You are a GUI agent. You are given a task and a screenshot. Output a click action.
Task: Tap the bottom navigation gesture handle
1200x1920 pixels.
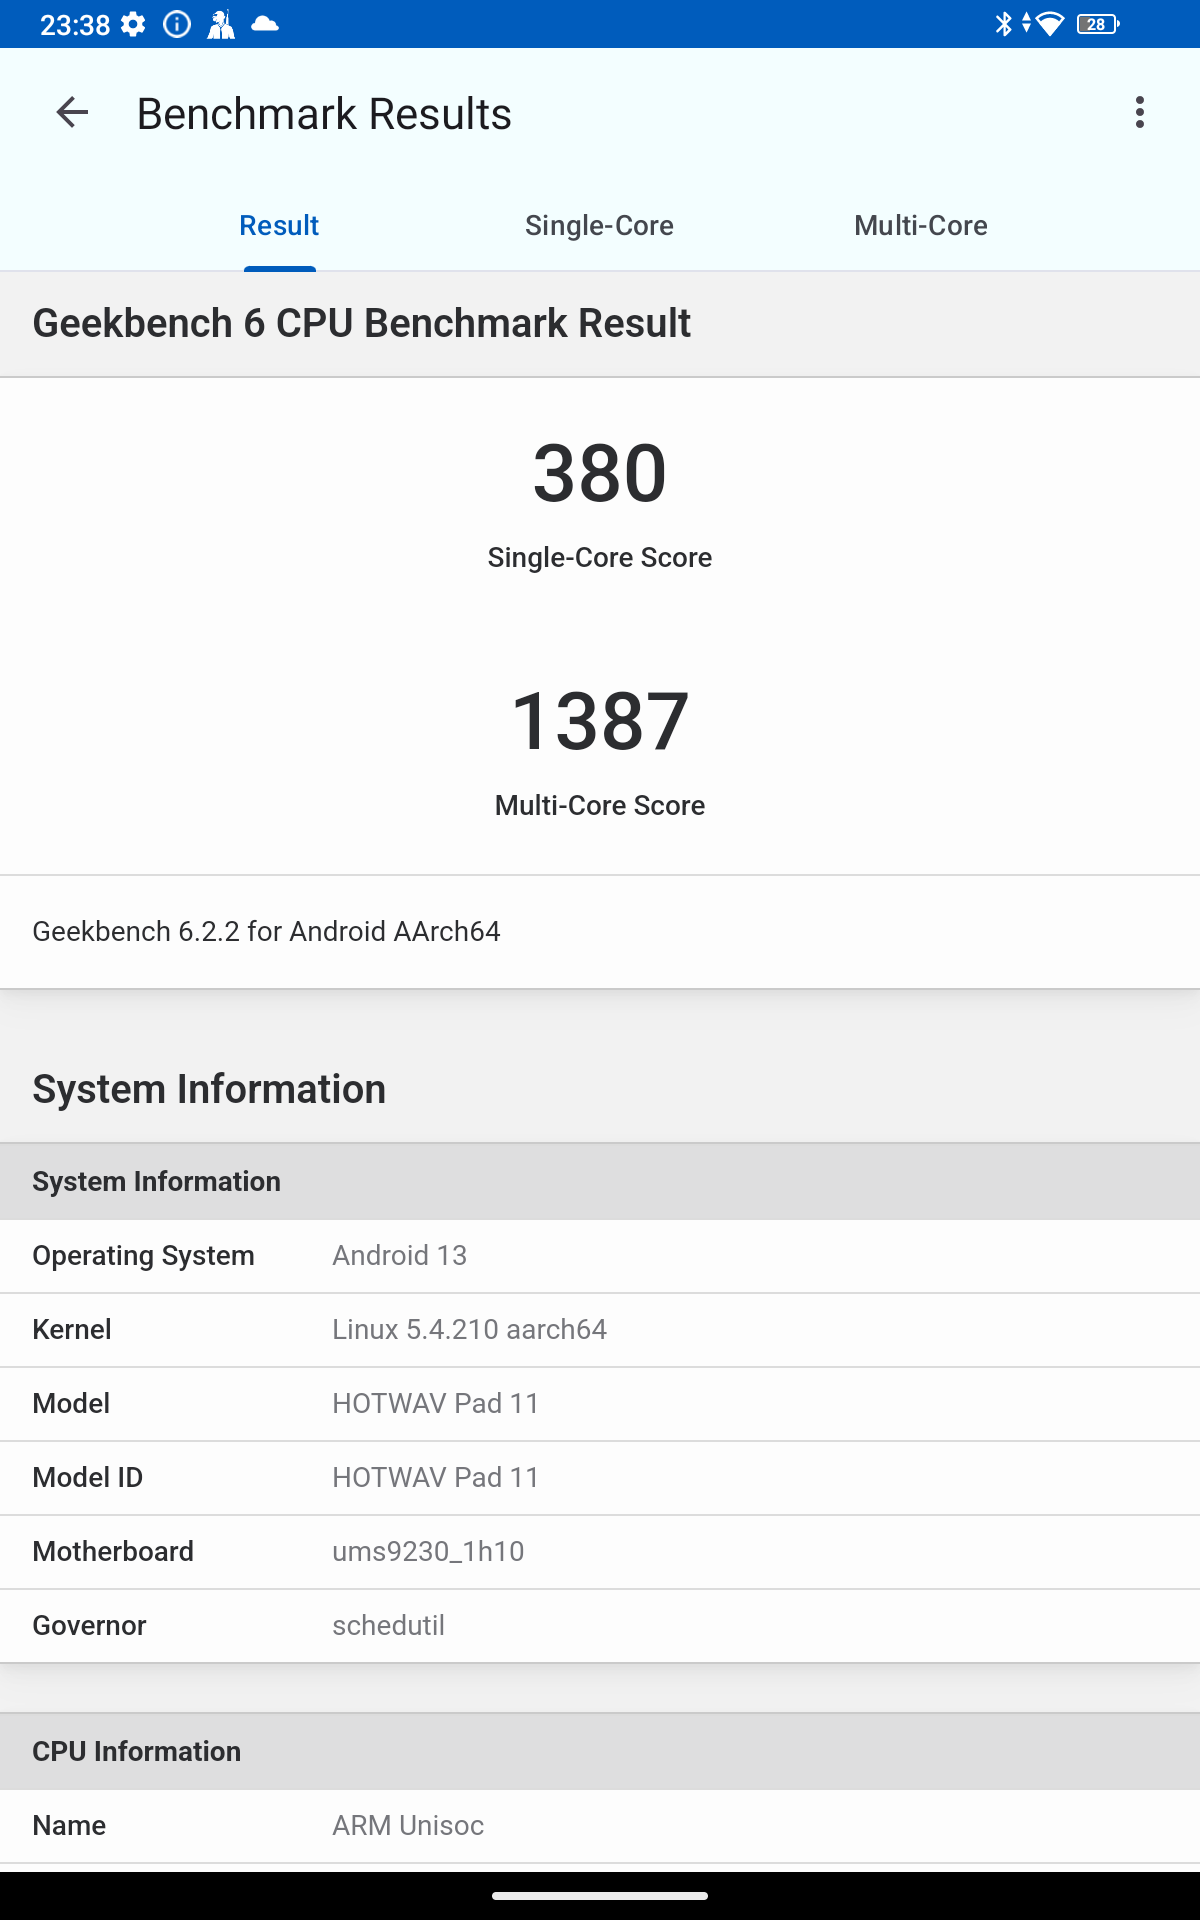(600, 1895)
